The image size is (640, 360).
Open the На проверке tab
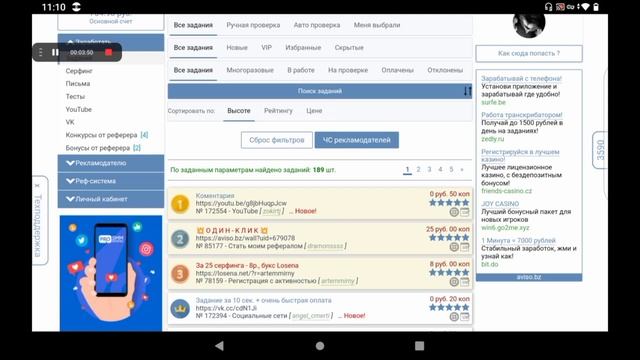(348, 70)
